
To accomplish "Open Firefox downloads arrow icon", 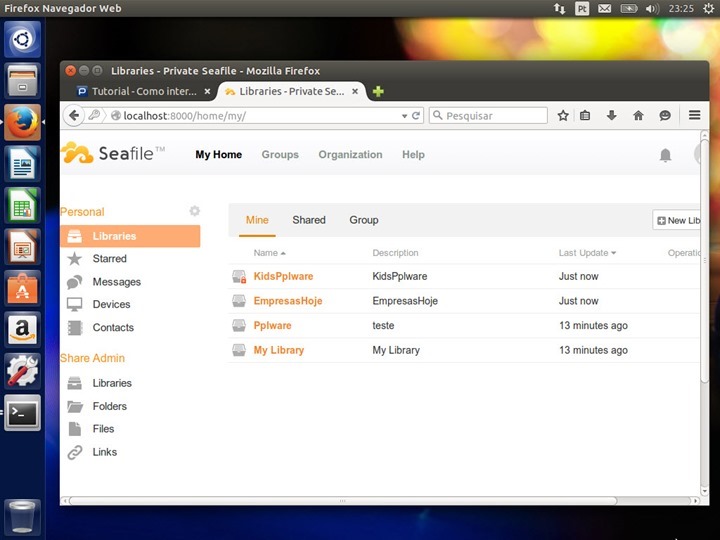I will tap(611, 115).
